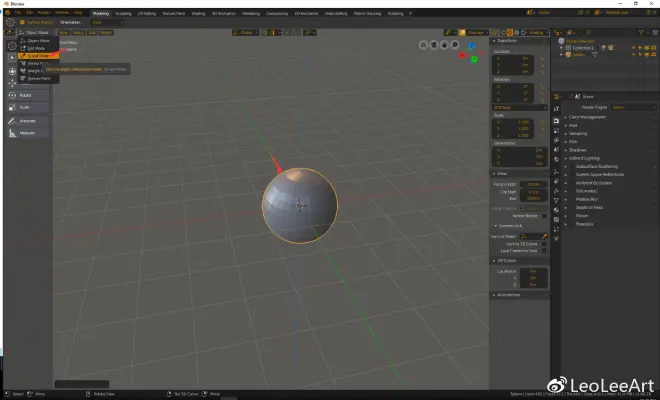Enable the Lock Camera to View checkbox
The height and width of the screenshot is (400, 660).
click(x=544, y=251)
